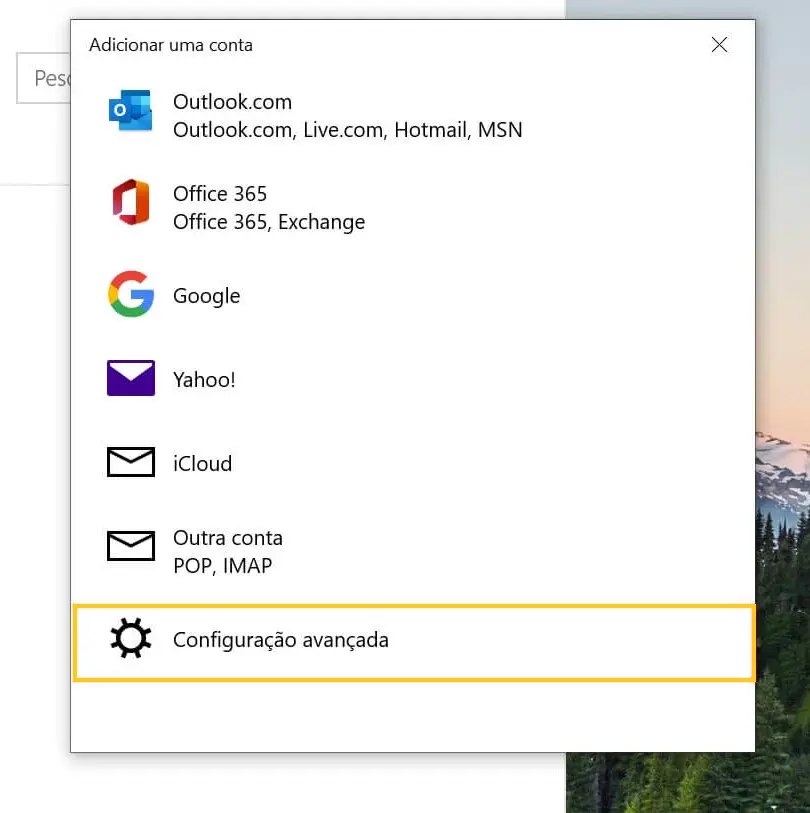Open Configuração avançada option text

click(281, 640)
